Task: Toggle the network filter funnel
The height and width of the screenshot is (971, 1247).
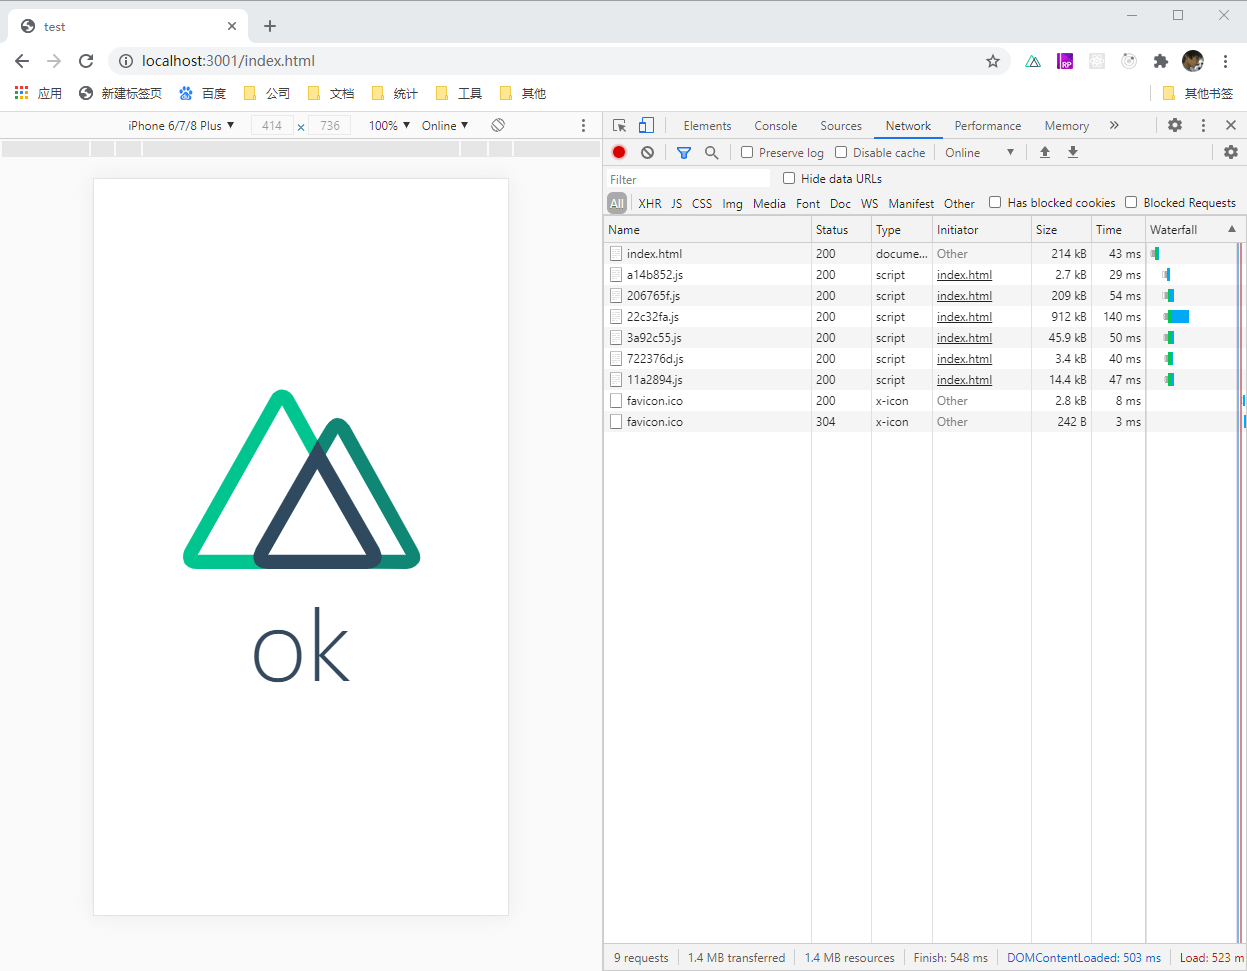Action: click(684, 152)
